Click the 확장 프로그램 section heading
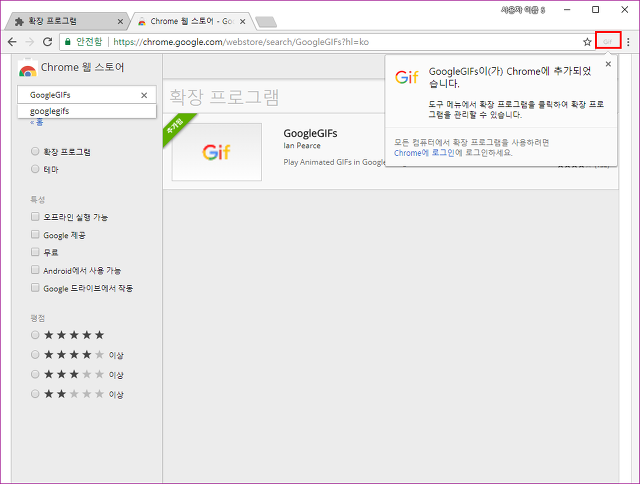Screen dimensions: 640x484 [x=224, y=97]
